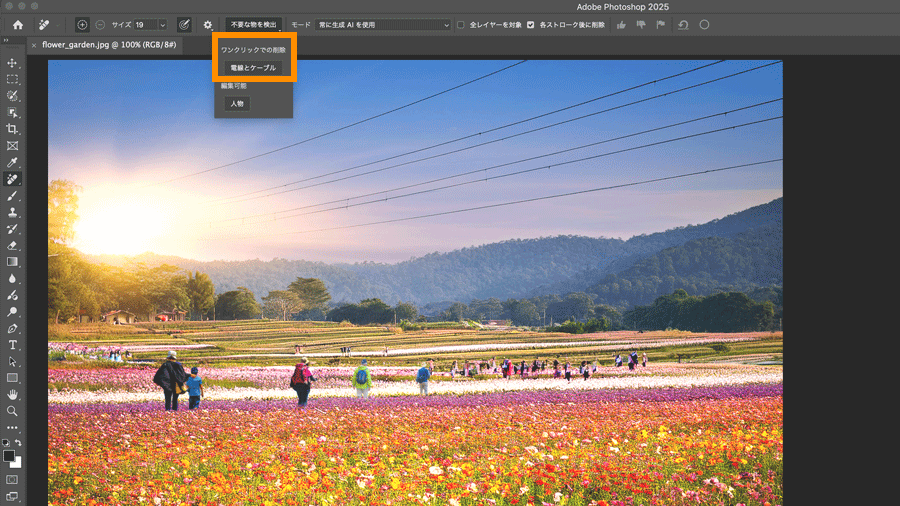900x506 pixels.
Task: Select the Clone Stamp tool
Action: (x=12, y=212)
